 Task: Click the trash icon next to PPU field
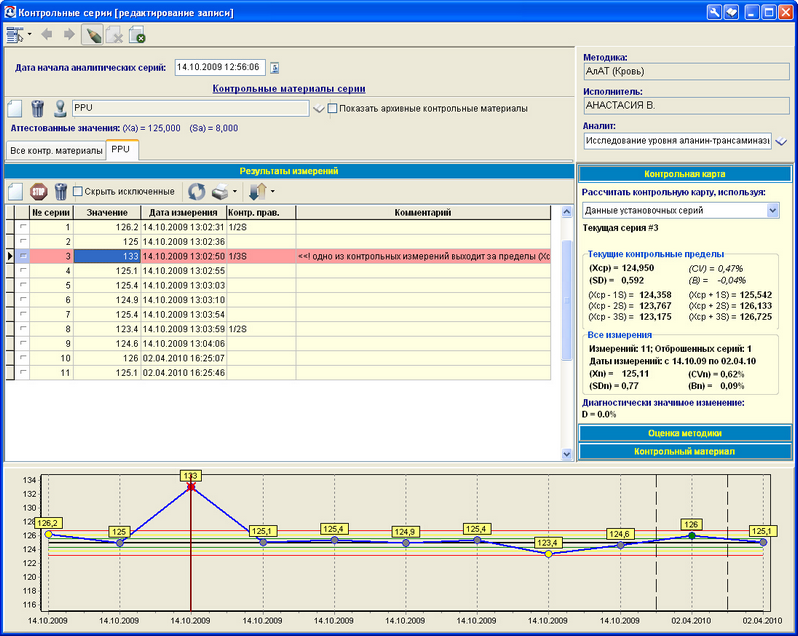[x=38, y=108]
